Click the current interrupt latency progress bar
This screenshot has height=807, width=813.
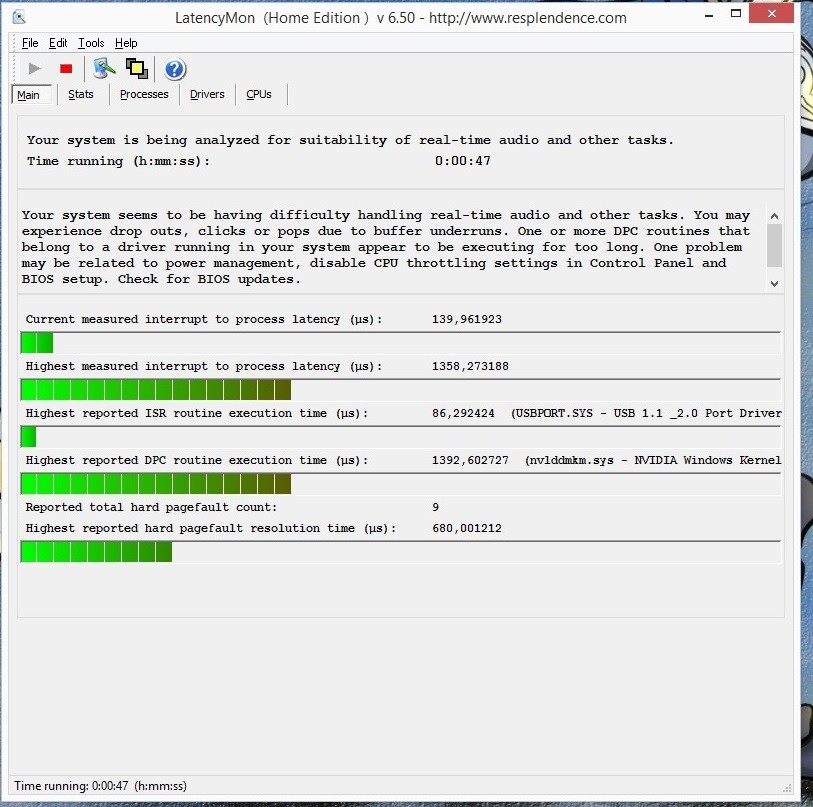(400, 343)
